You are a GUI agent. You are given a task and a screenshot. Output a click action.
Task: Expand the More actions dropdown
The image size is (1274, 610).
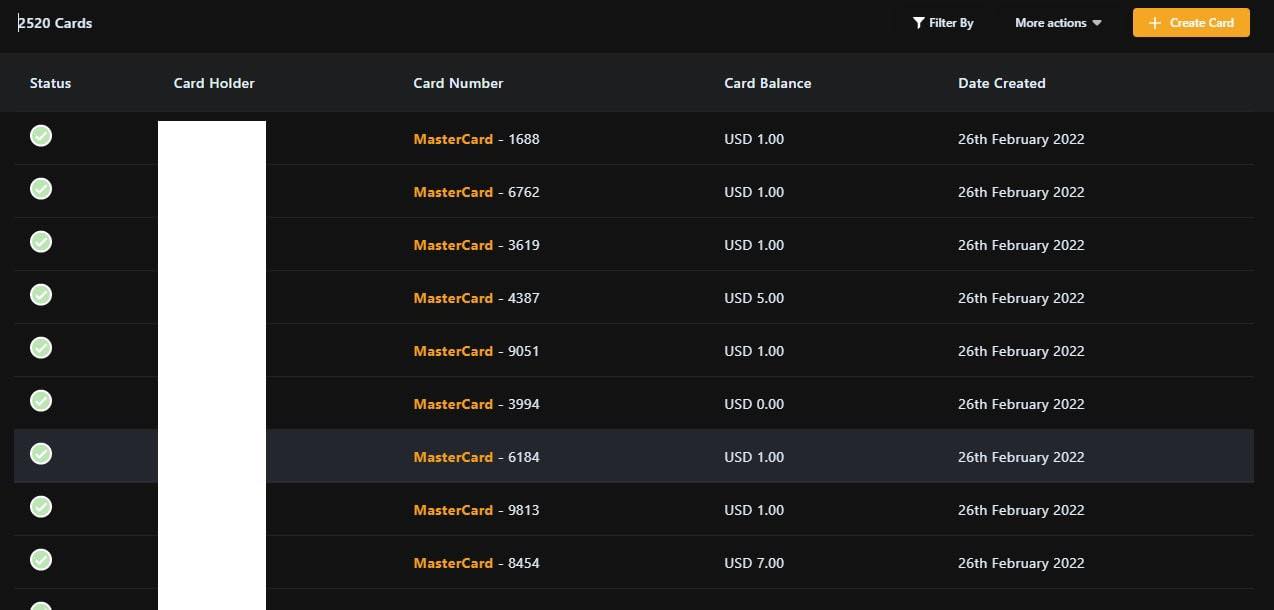point(1058,23)
